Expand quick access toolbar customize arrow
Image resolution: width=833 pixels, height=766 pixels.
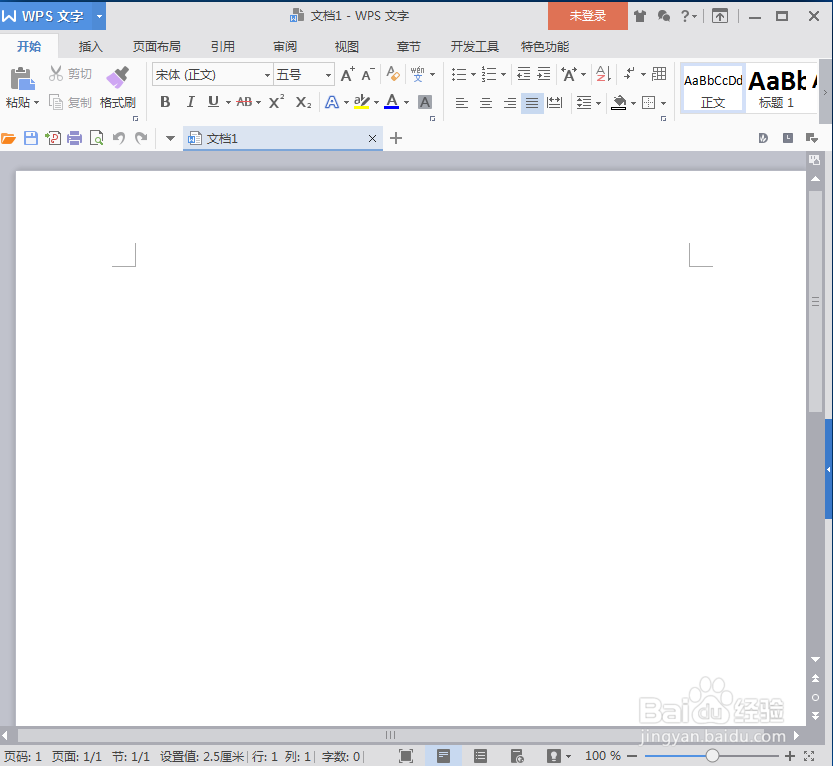pyautogui.click(x=171, y=139)
